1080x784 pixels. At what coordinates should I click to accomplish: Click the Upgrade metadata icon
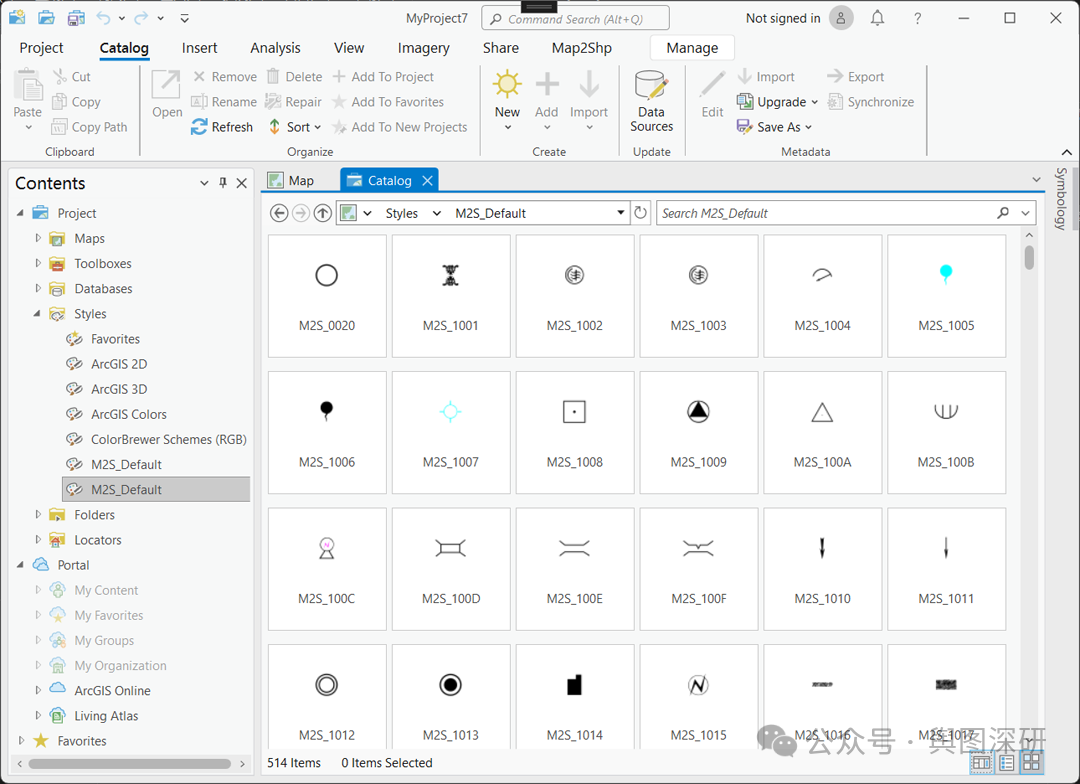(745, 102)
